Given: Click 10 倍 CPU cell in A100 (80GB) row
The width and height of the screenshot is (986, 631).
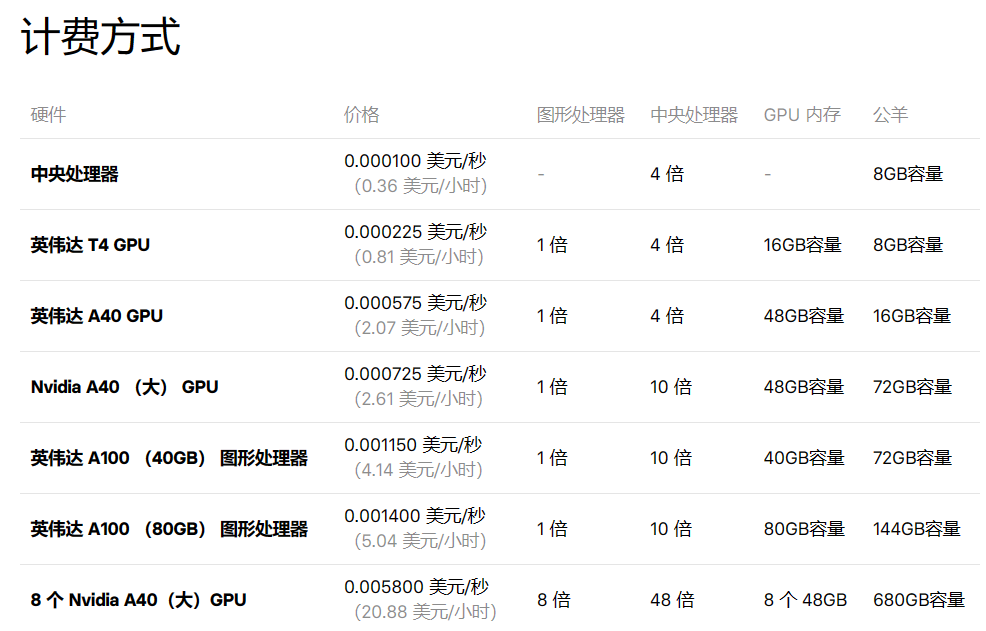Looking at the screenshot, I should pyautogui.click(x=671, y=529).
